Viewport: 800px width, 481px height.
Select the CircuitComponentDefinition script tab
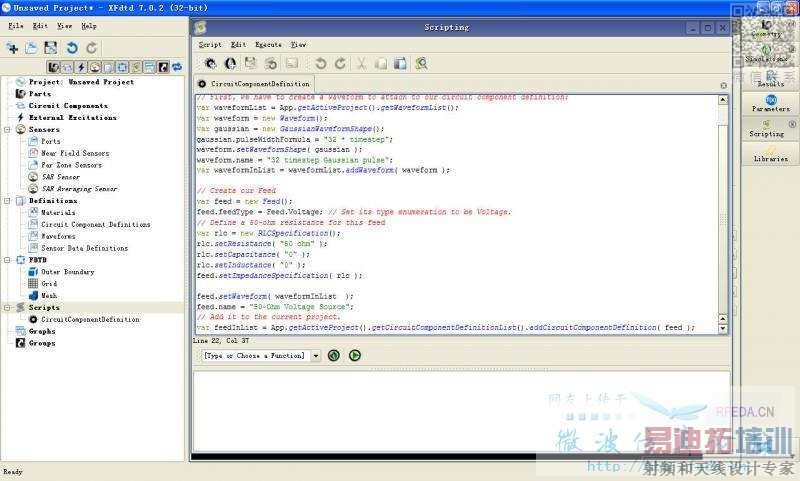[254, 84]
